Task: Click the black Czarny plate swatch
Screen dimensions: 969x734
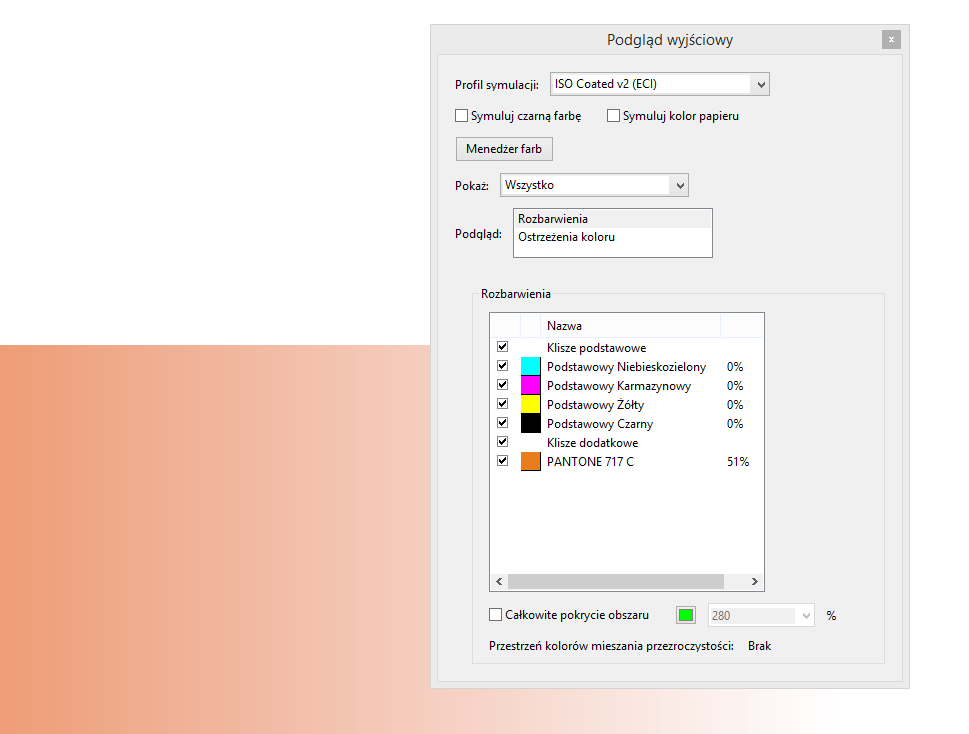Action: tap(530, 424)
